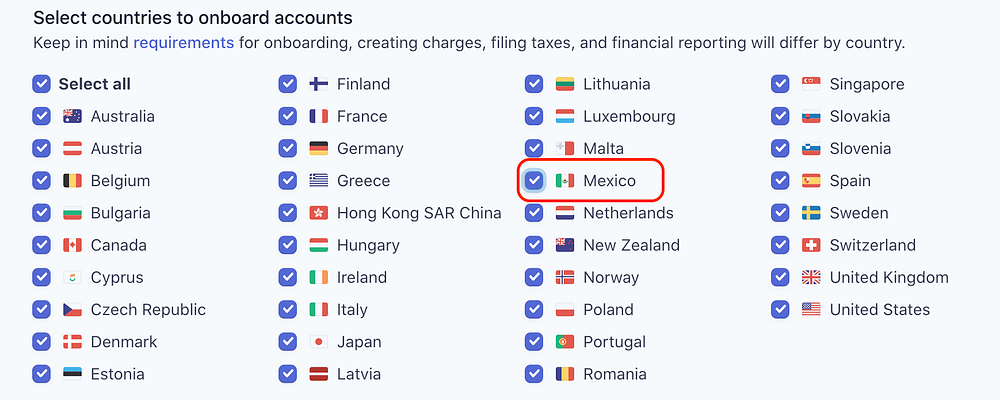1000x400 pixels.
Task: Click the Select all label
Action: [x=95, y=84]
